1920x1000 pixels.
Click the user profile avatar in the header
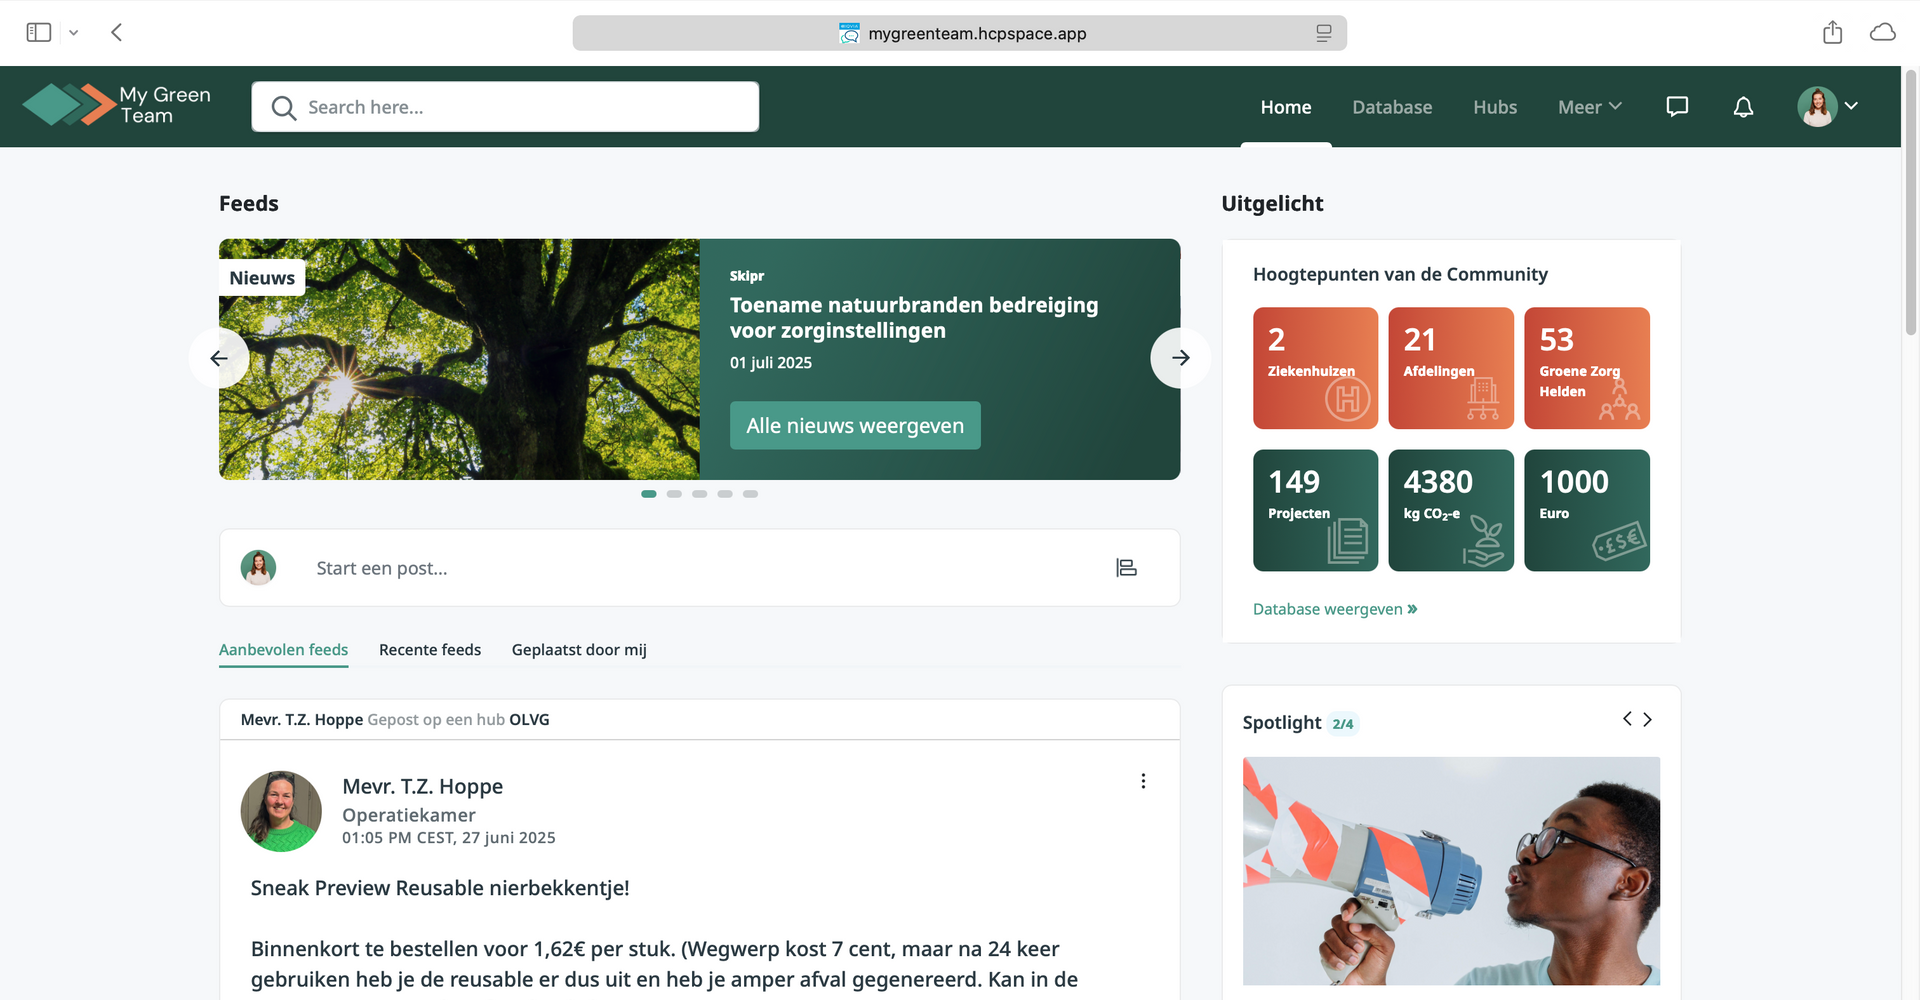click(x=1817, y=106)
